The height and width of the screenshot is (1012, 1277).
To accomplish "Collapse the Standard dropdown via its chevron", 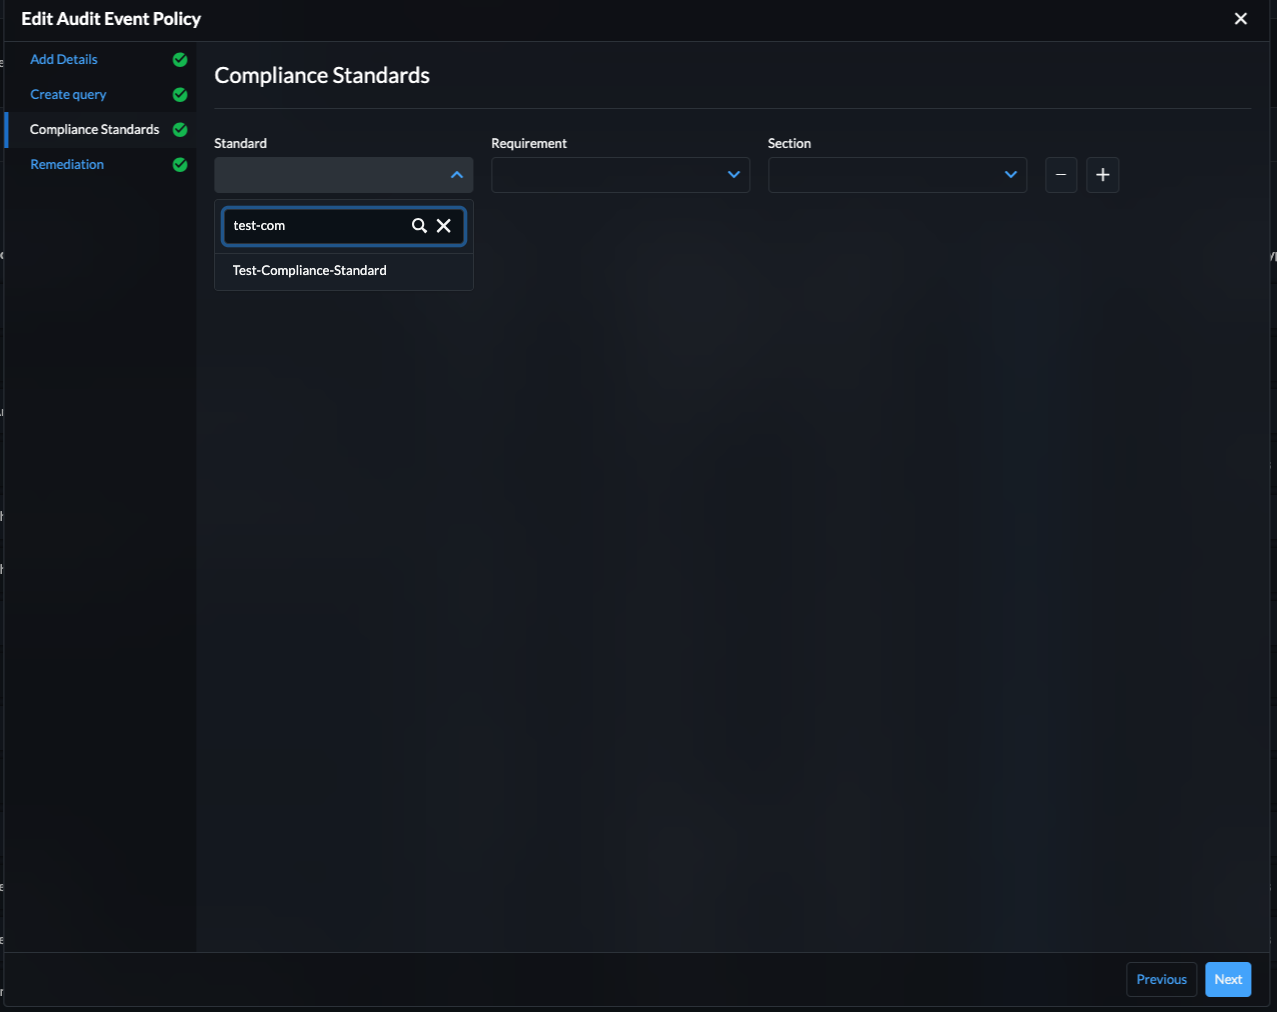I will 456,175.
